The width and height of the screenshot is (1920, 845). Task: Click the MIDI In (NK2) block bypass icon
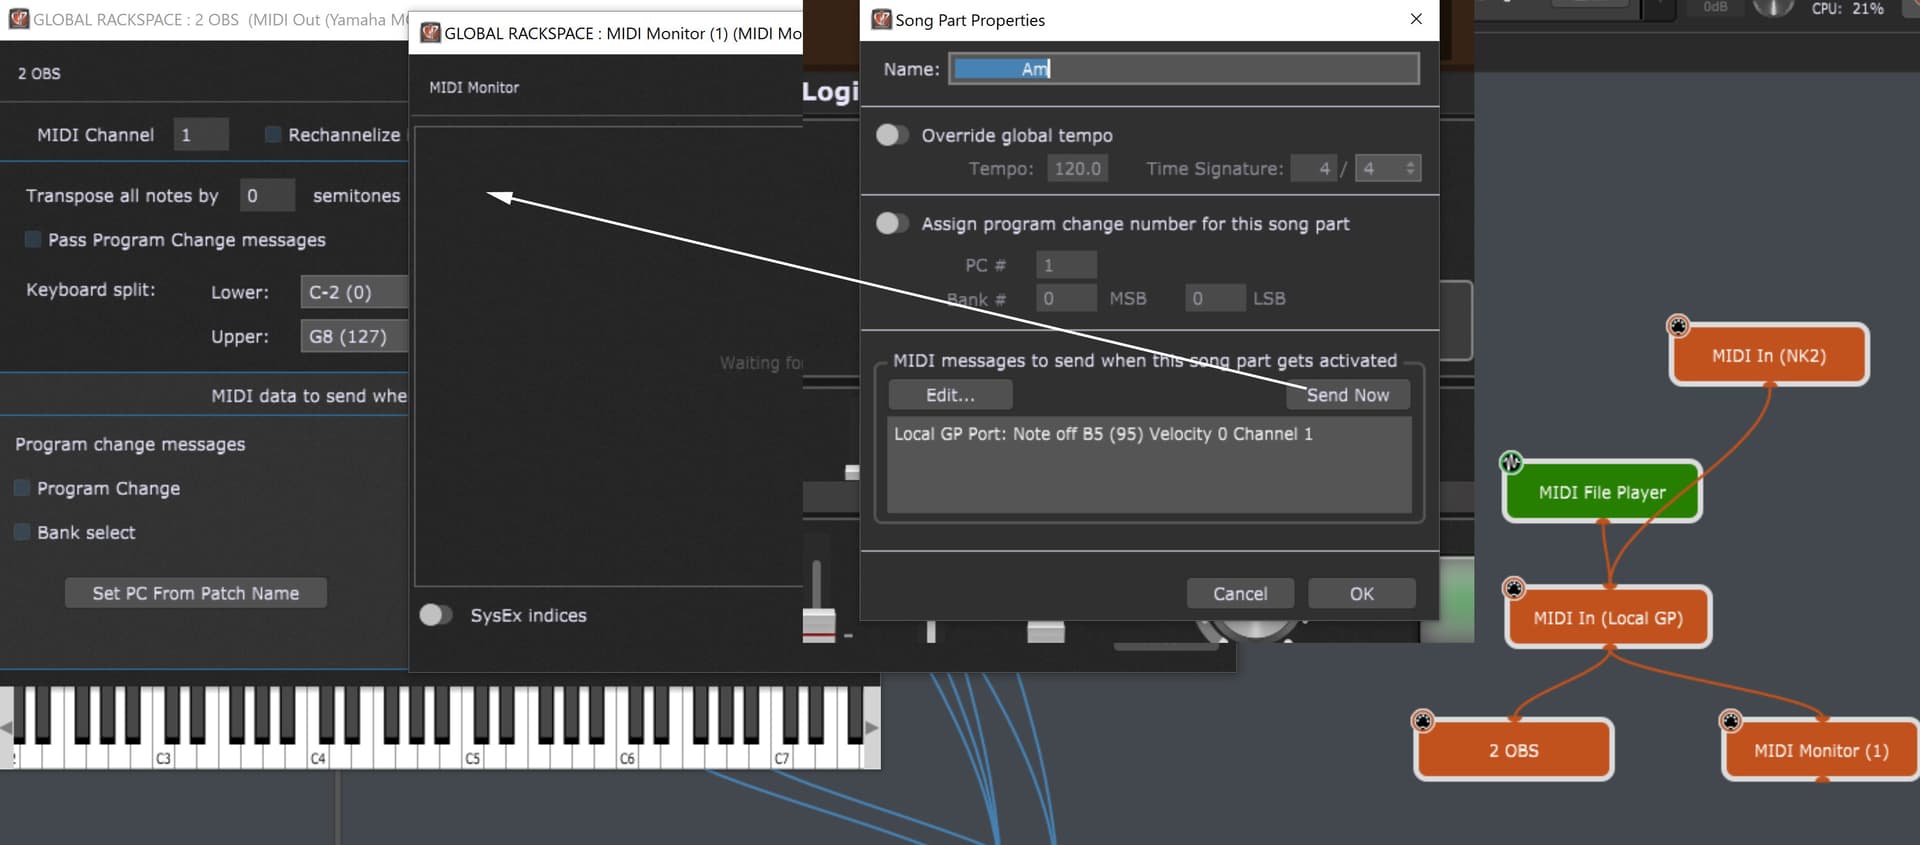1678,326
